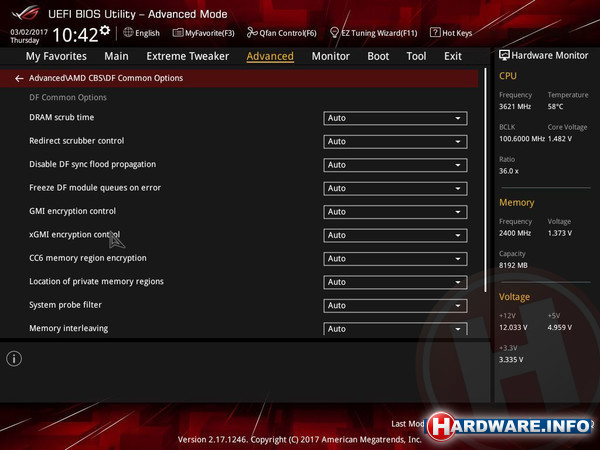This screenshot has width=600, height=450.
Task: Click the back arrow in the breadcrumb
Action: [19, 78]
